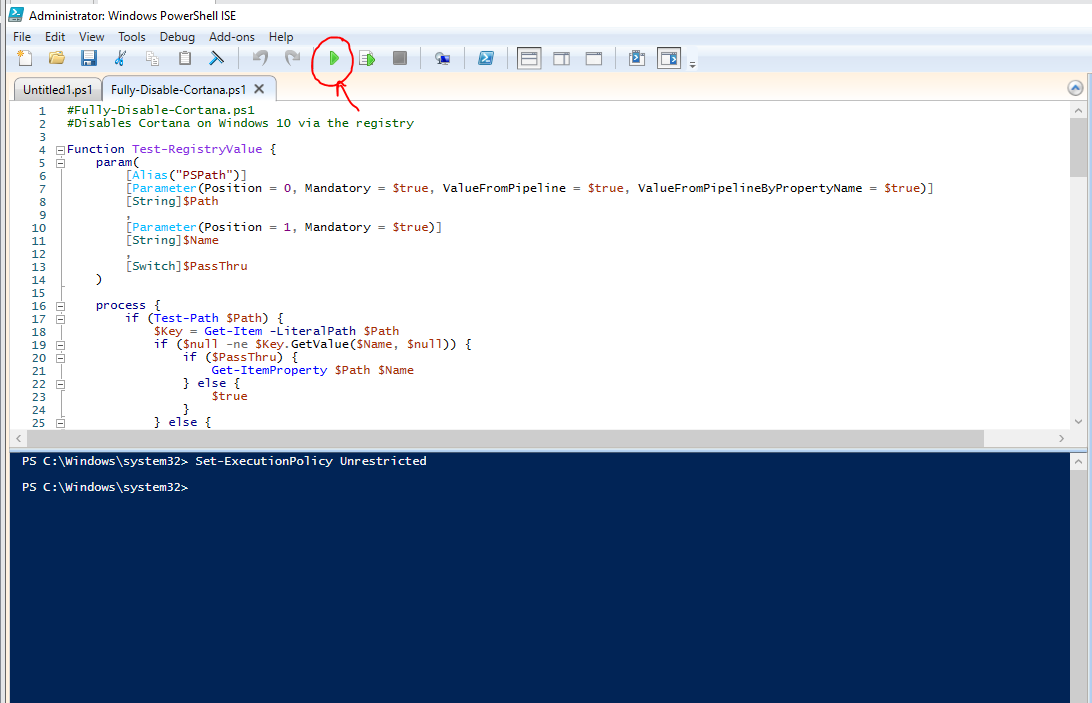Screen dimensions: 1092x703
Task: Open a script with the folder icon
Action: (56, 59)
